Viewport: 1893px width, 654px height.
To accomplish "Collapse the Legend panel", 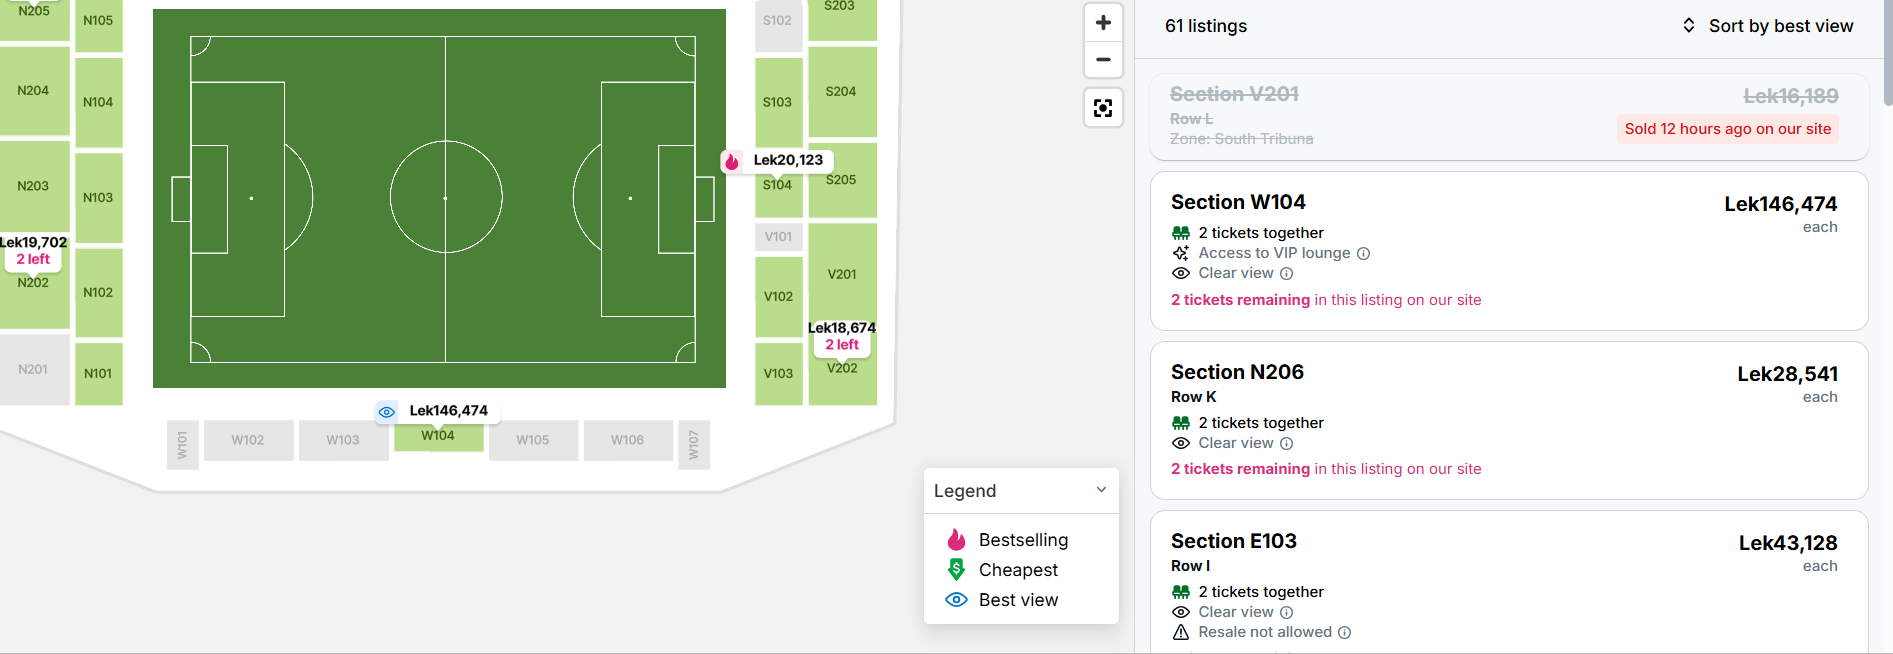I will (1101, 490).
